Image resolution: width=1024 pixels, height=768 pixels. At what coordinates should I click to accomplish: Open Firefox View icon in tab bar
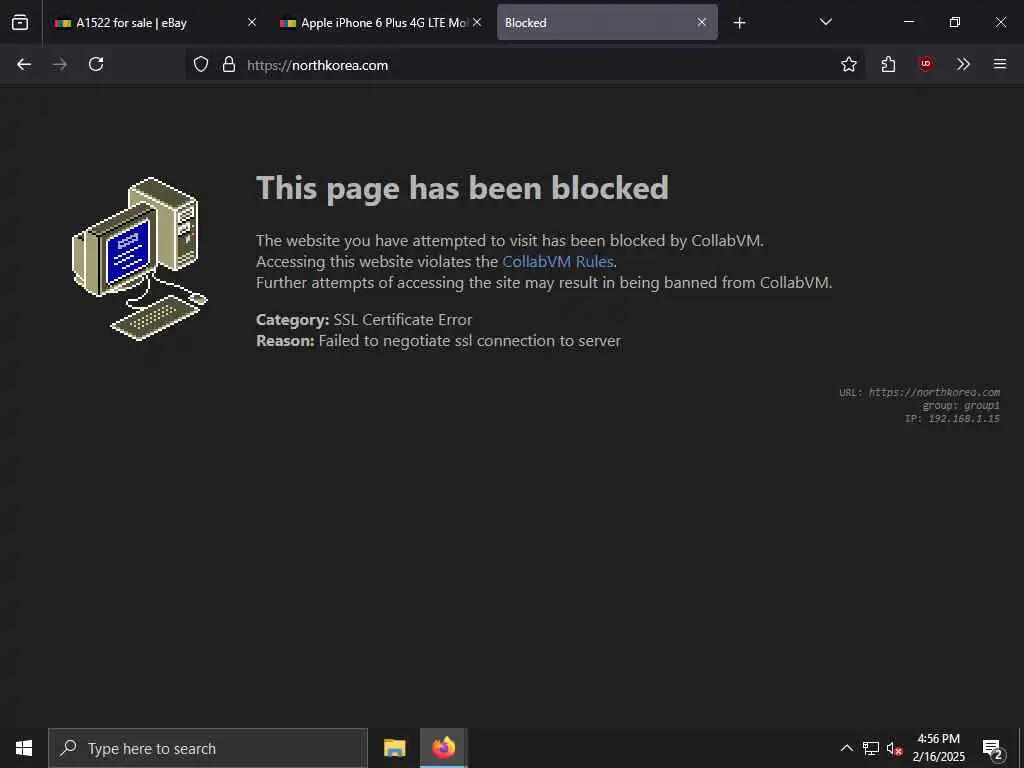(x=20, y=22)
